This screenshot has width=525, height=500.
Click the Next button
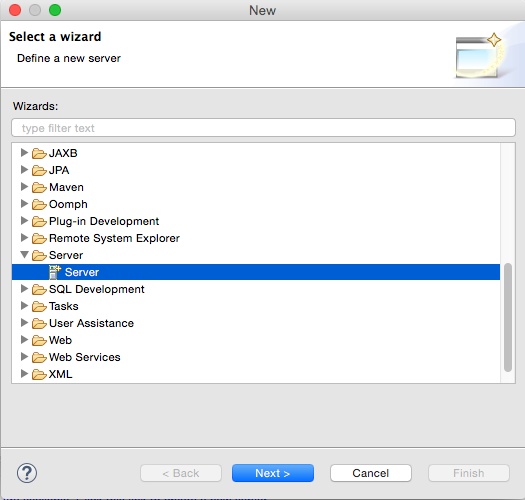pos(273,473)
